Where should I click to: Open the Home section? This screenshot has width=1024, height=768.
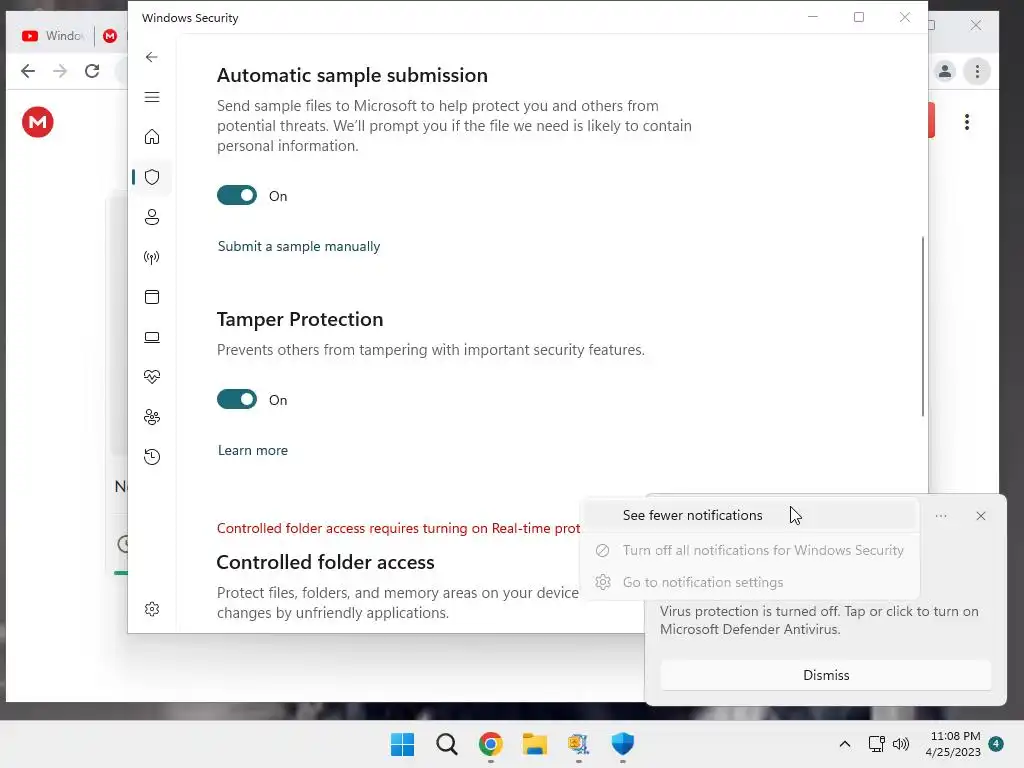(x=152, y=137)
